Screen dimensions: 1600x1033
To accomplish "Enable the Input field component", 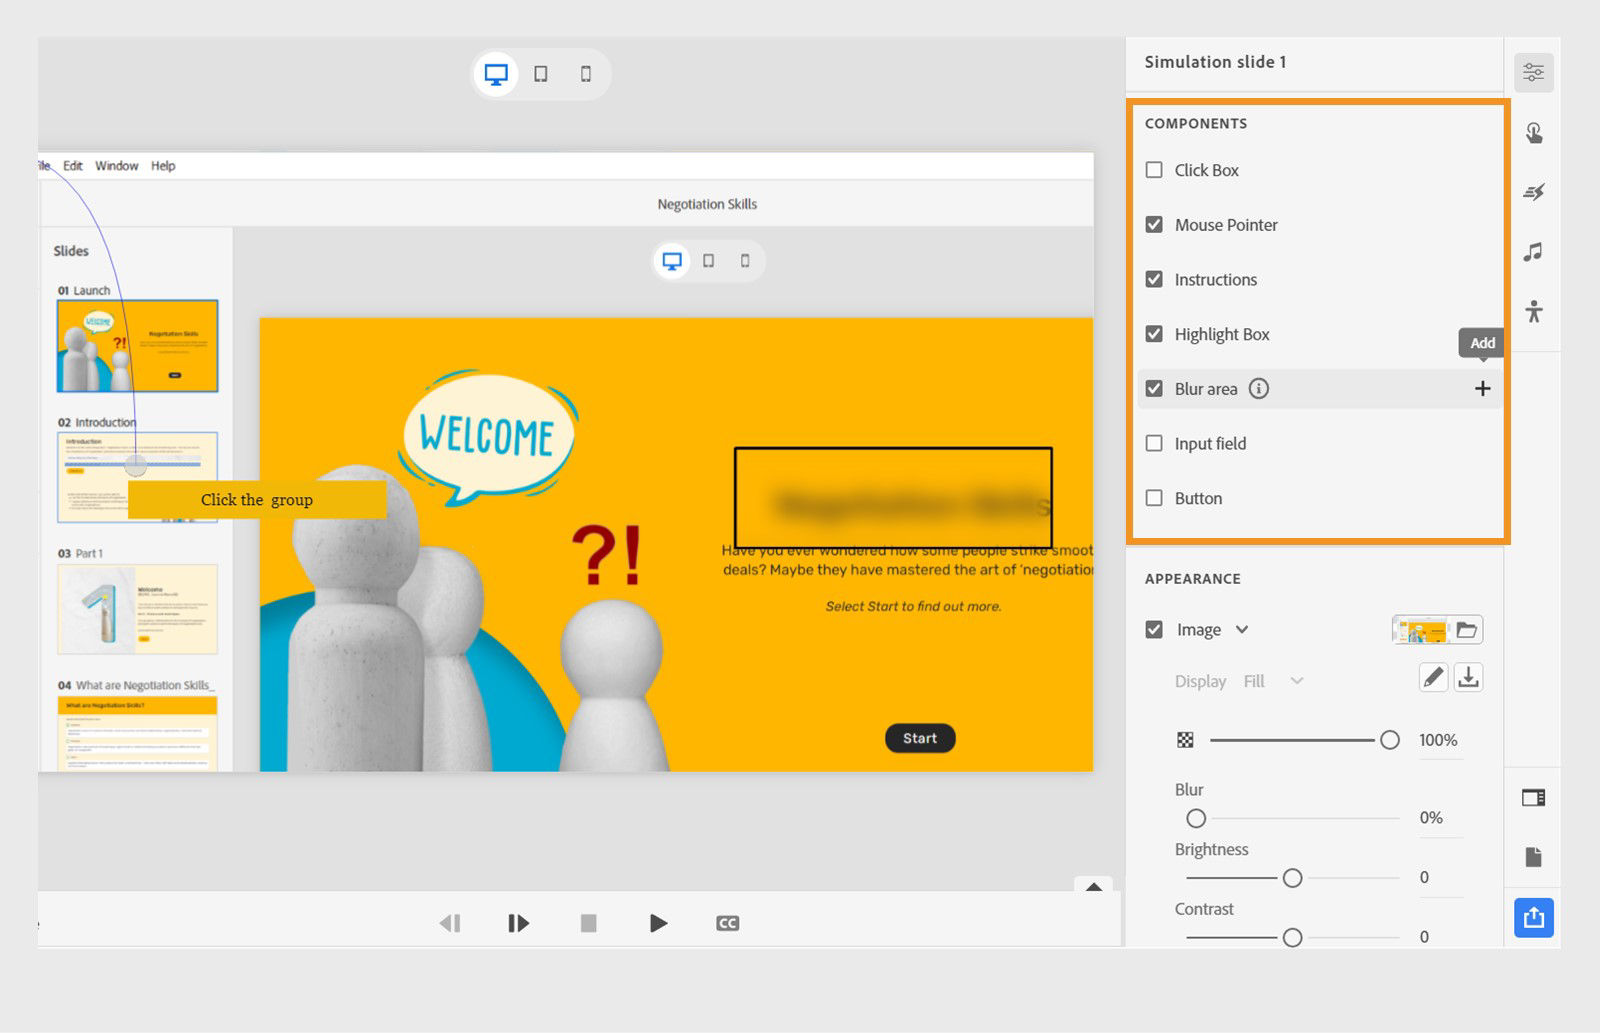I will pos(1154,443).
